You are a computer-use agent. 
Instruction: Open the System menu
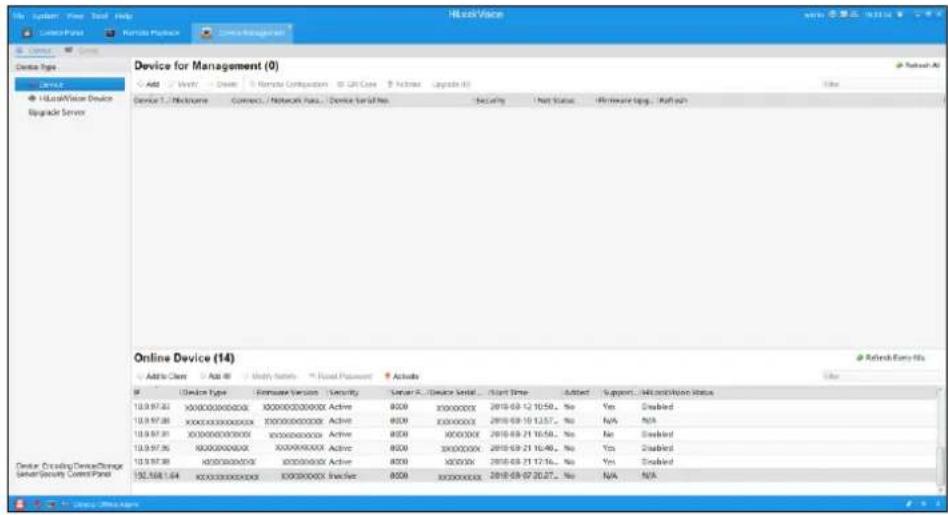44,16
